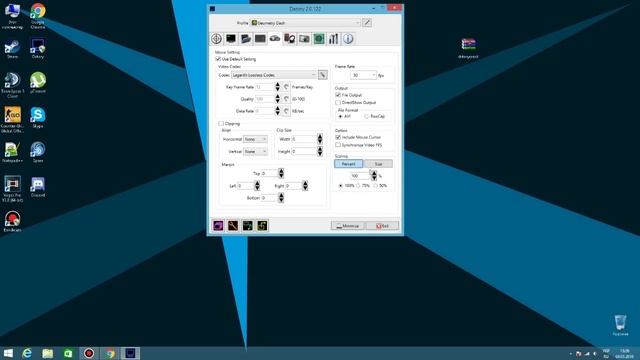640x360 pixels.
Task: Click the Clip Size Width stepper
Action: 320,139
